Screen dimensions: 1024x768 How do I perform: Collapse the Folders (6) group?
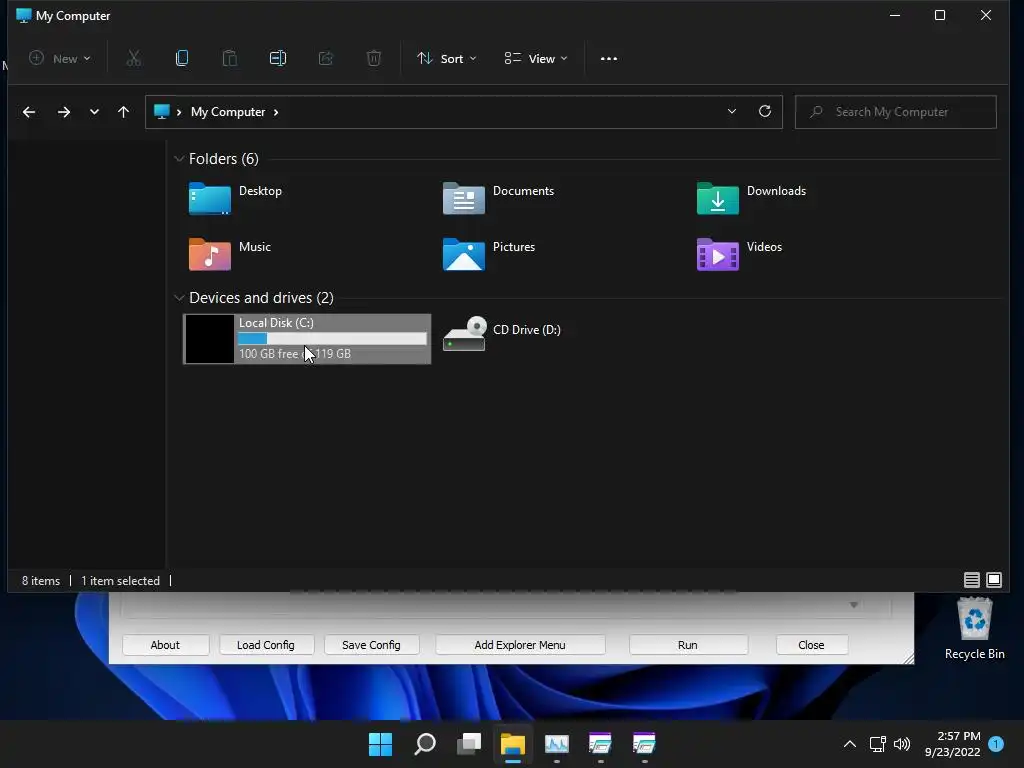coord(179,159)
